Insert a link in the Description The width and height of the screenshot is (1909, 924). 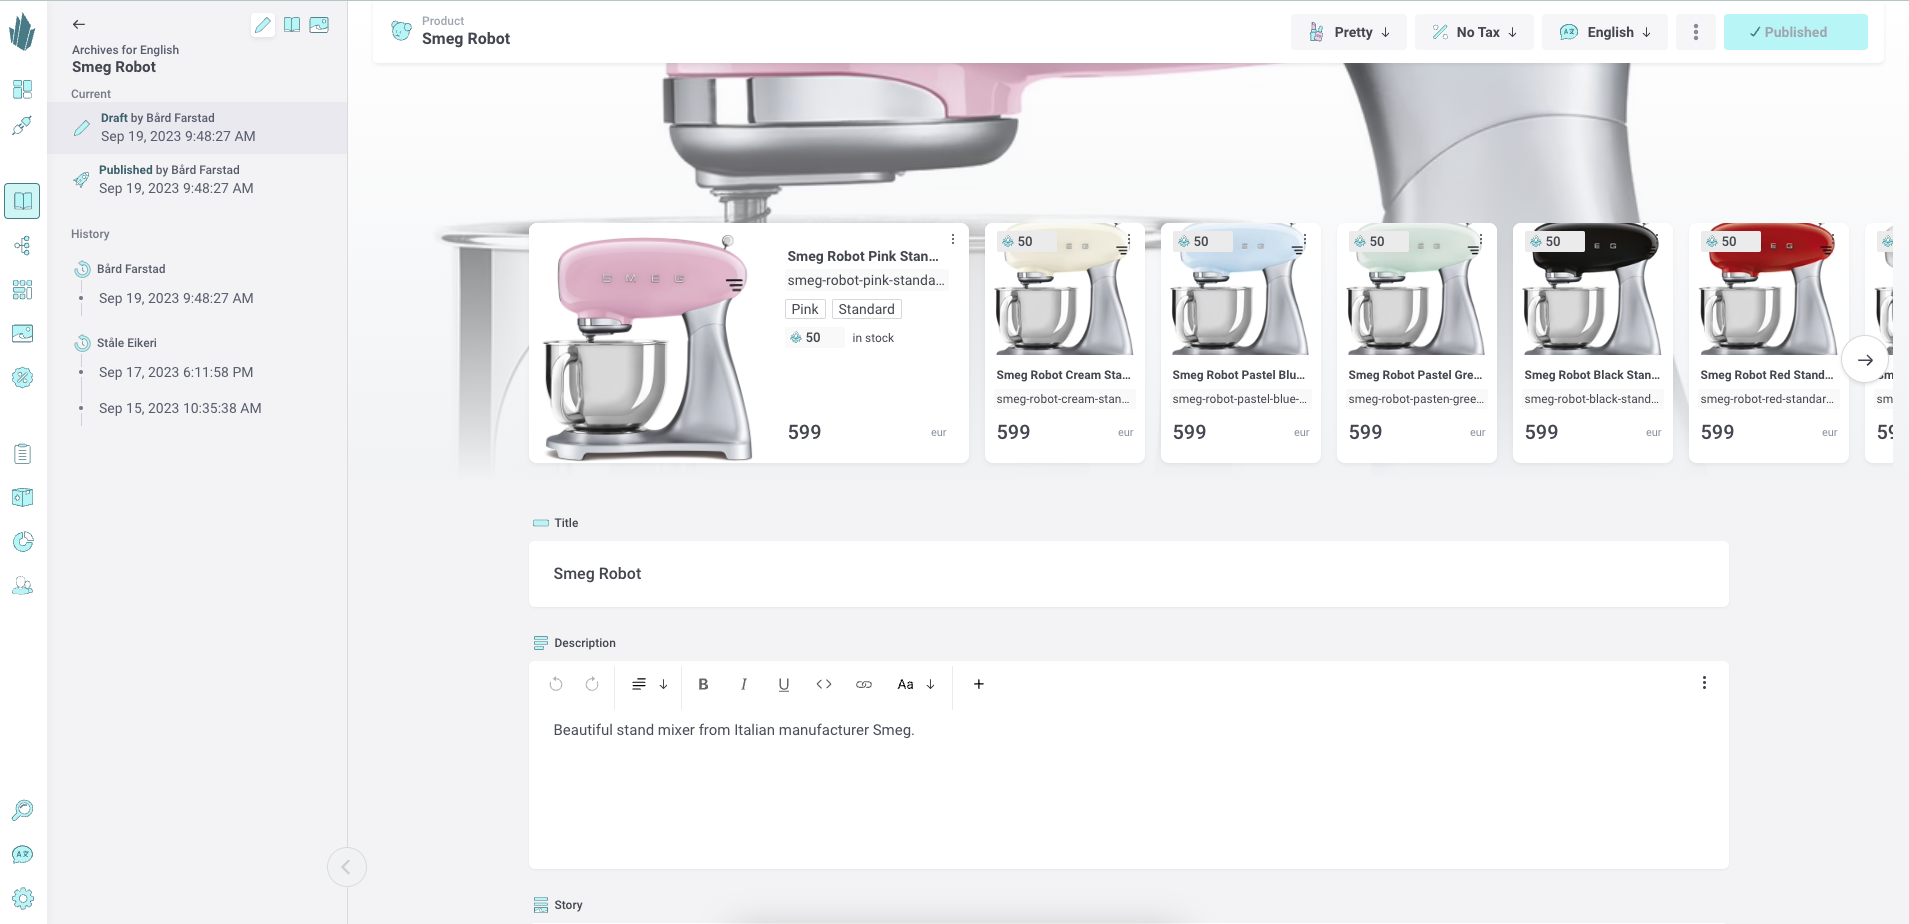pyautogui.click(x=864, y=684)
